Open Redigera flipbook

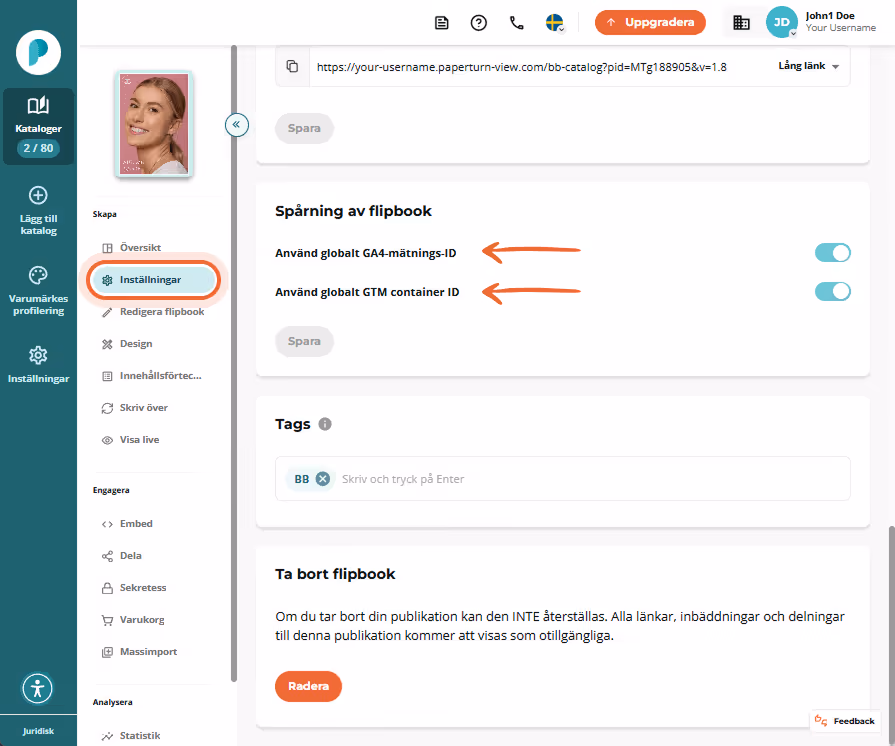(152, 312)
